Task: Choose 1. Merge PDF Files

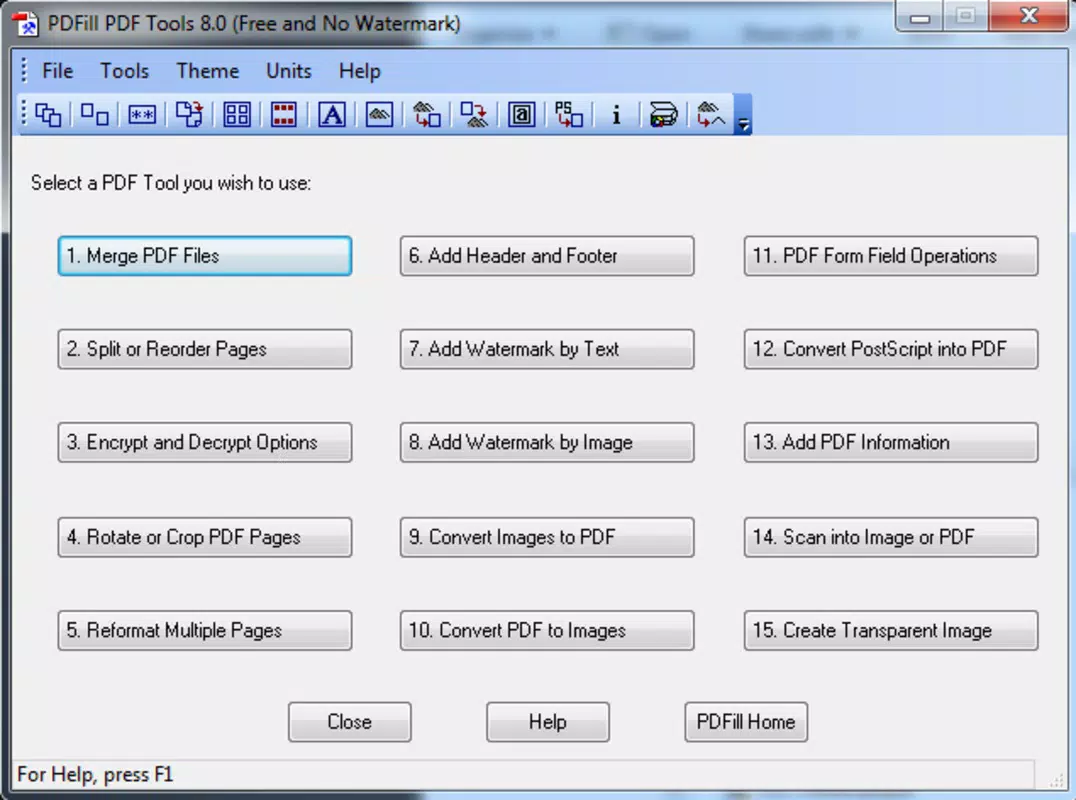Action: (205, 256)
